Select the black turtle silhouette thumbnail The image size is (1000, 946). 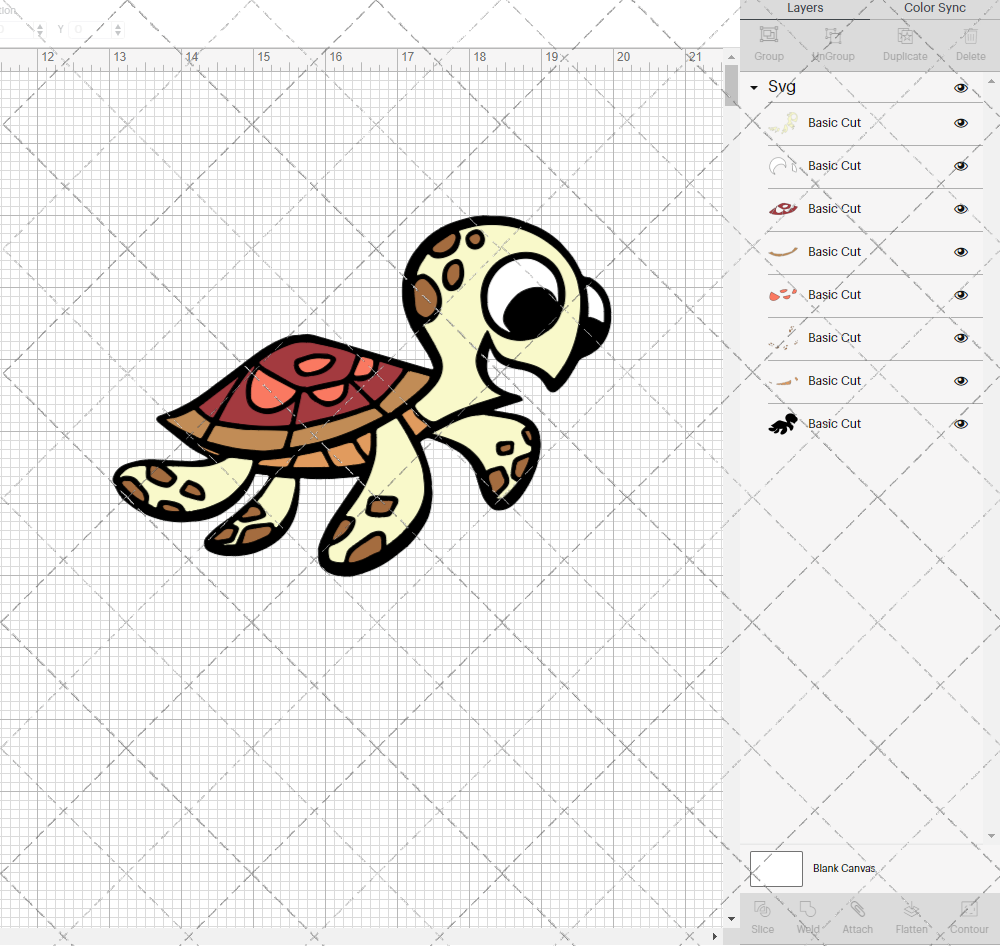coord(783,424)
